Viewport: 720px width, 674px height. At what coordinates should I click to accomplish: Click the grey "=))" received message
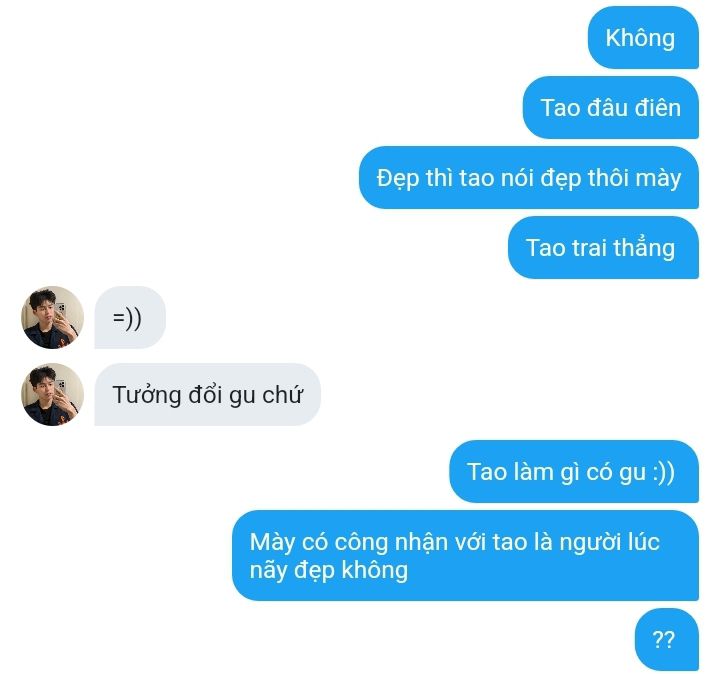tap(130, 317)
